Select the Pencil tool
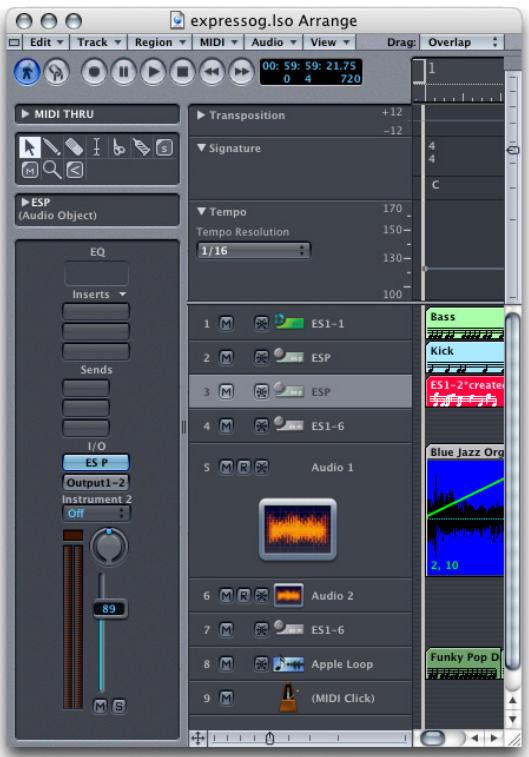 pos(52,147)
